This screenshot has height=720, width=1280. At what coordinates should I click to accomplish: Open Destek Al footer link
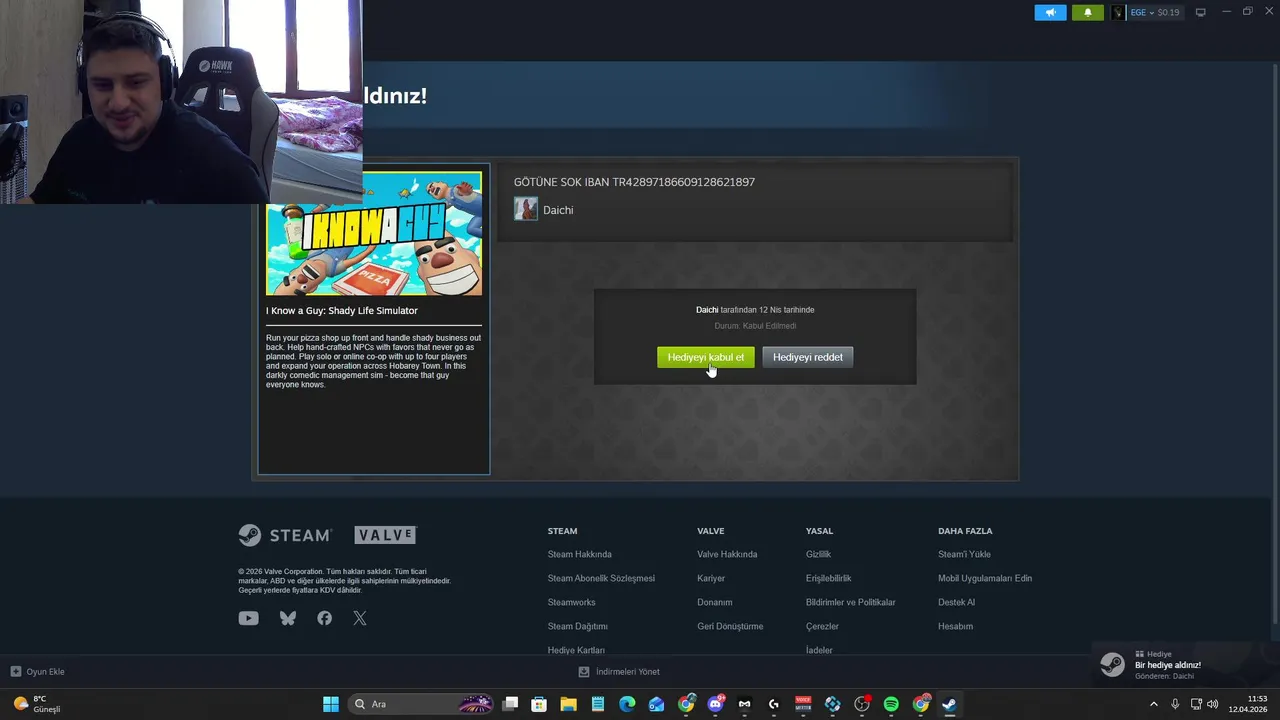pyautogui.click(x=956, y=602)
